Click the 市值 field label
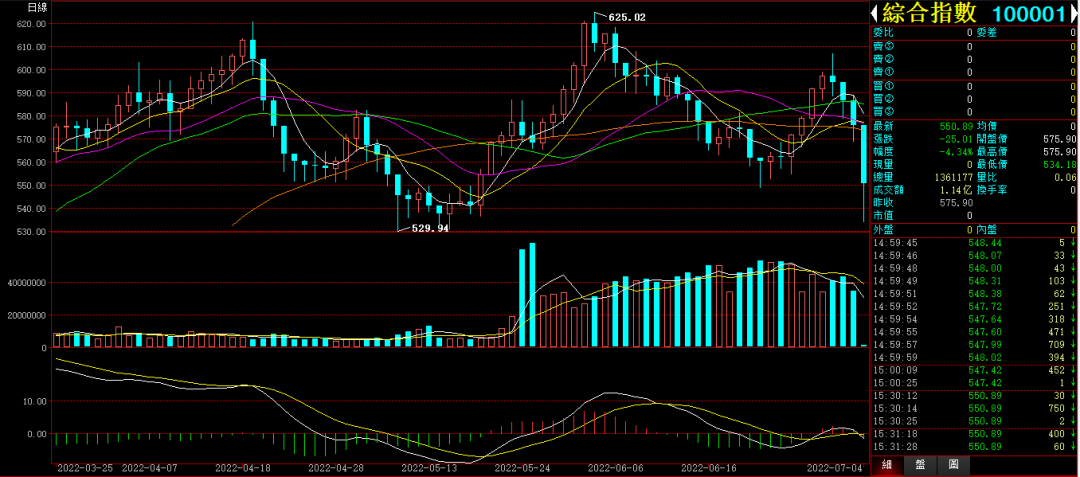 pos(883,215)
